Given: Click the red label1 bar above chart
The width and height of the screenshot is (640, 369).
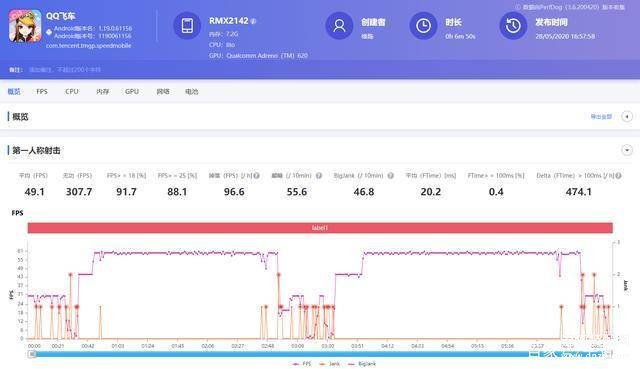Looking at the screenshot, I should (x=320, y=228).
